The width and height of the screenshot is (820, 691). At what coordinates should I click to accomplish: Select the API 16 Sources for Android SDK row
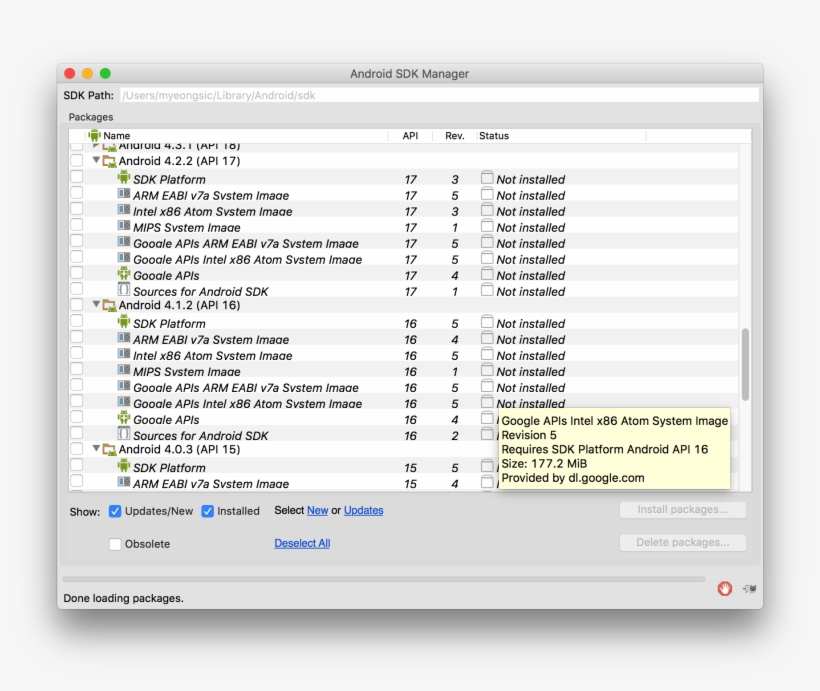[201, 436]
